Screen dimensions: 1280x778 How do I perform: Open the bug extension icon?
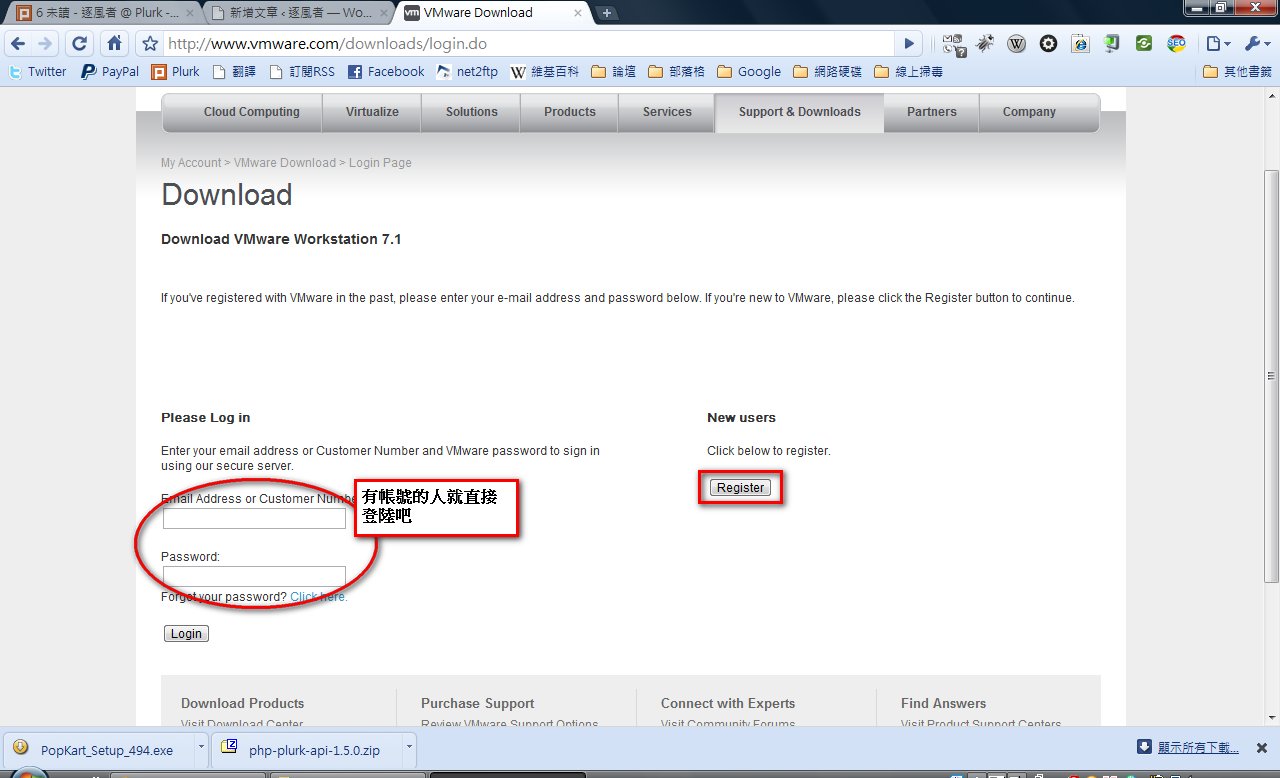[986, 44]
